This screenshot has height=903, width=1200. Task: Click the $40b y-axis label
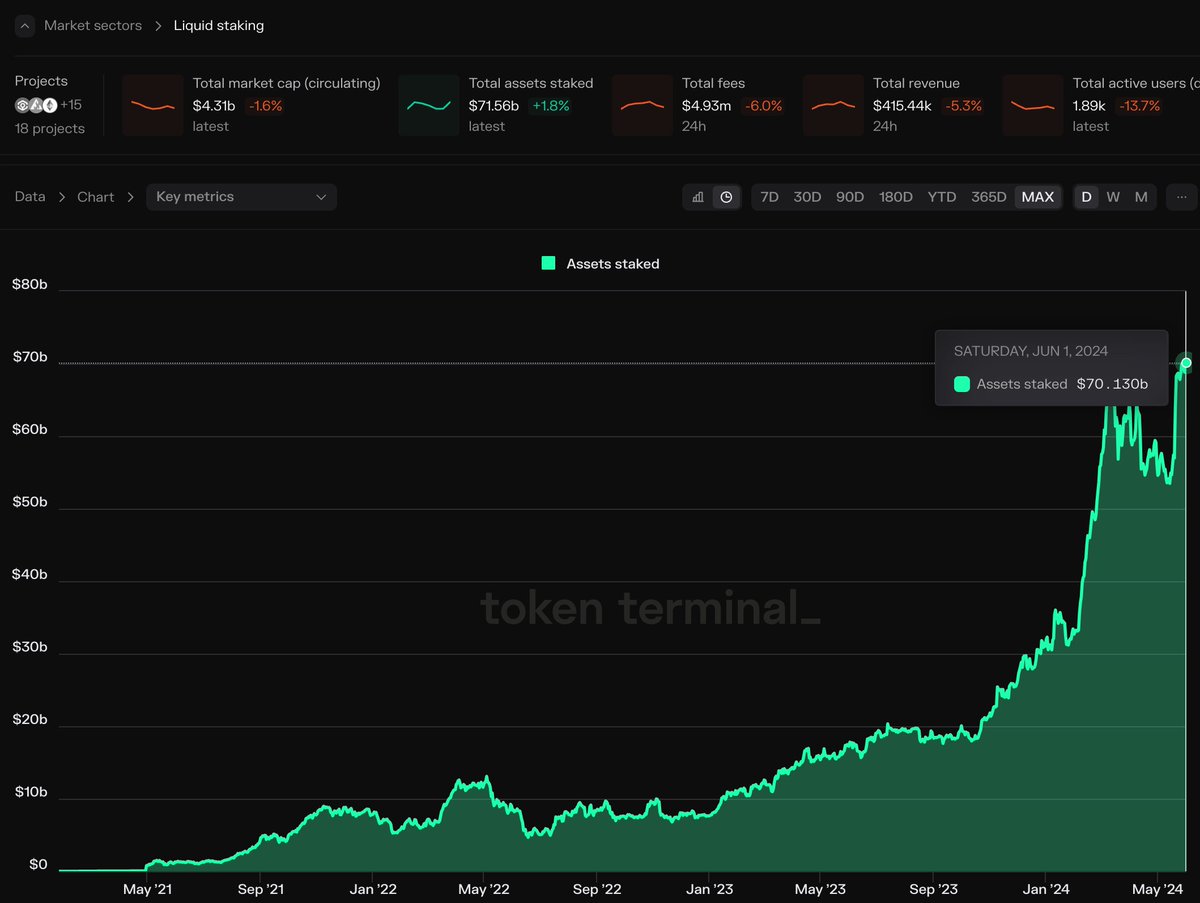30,574
